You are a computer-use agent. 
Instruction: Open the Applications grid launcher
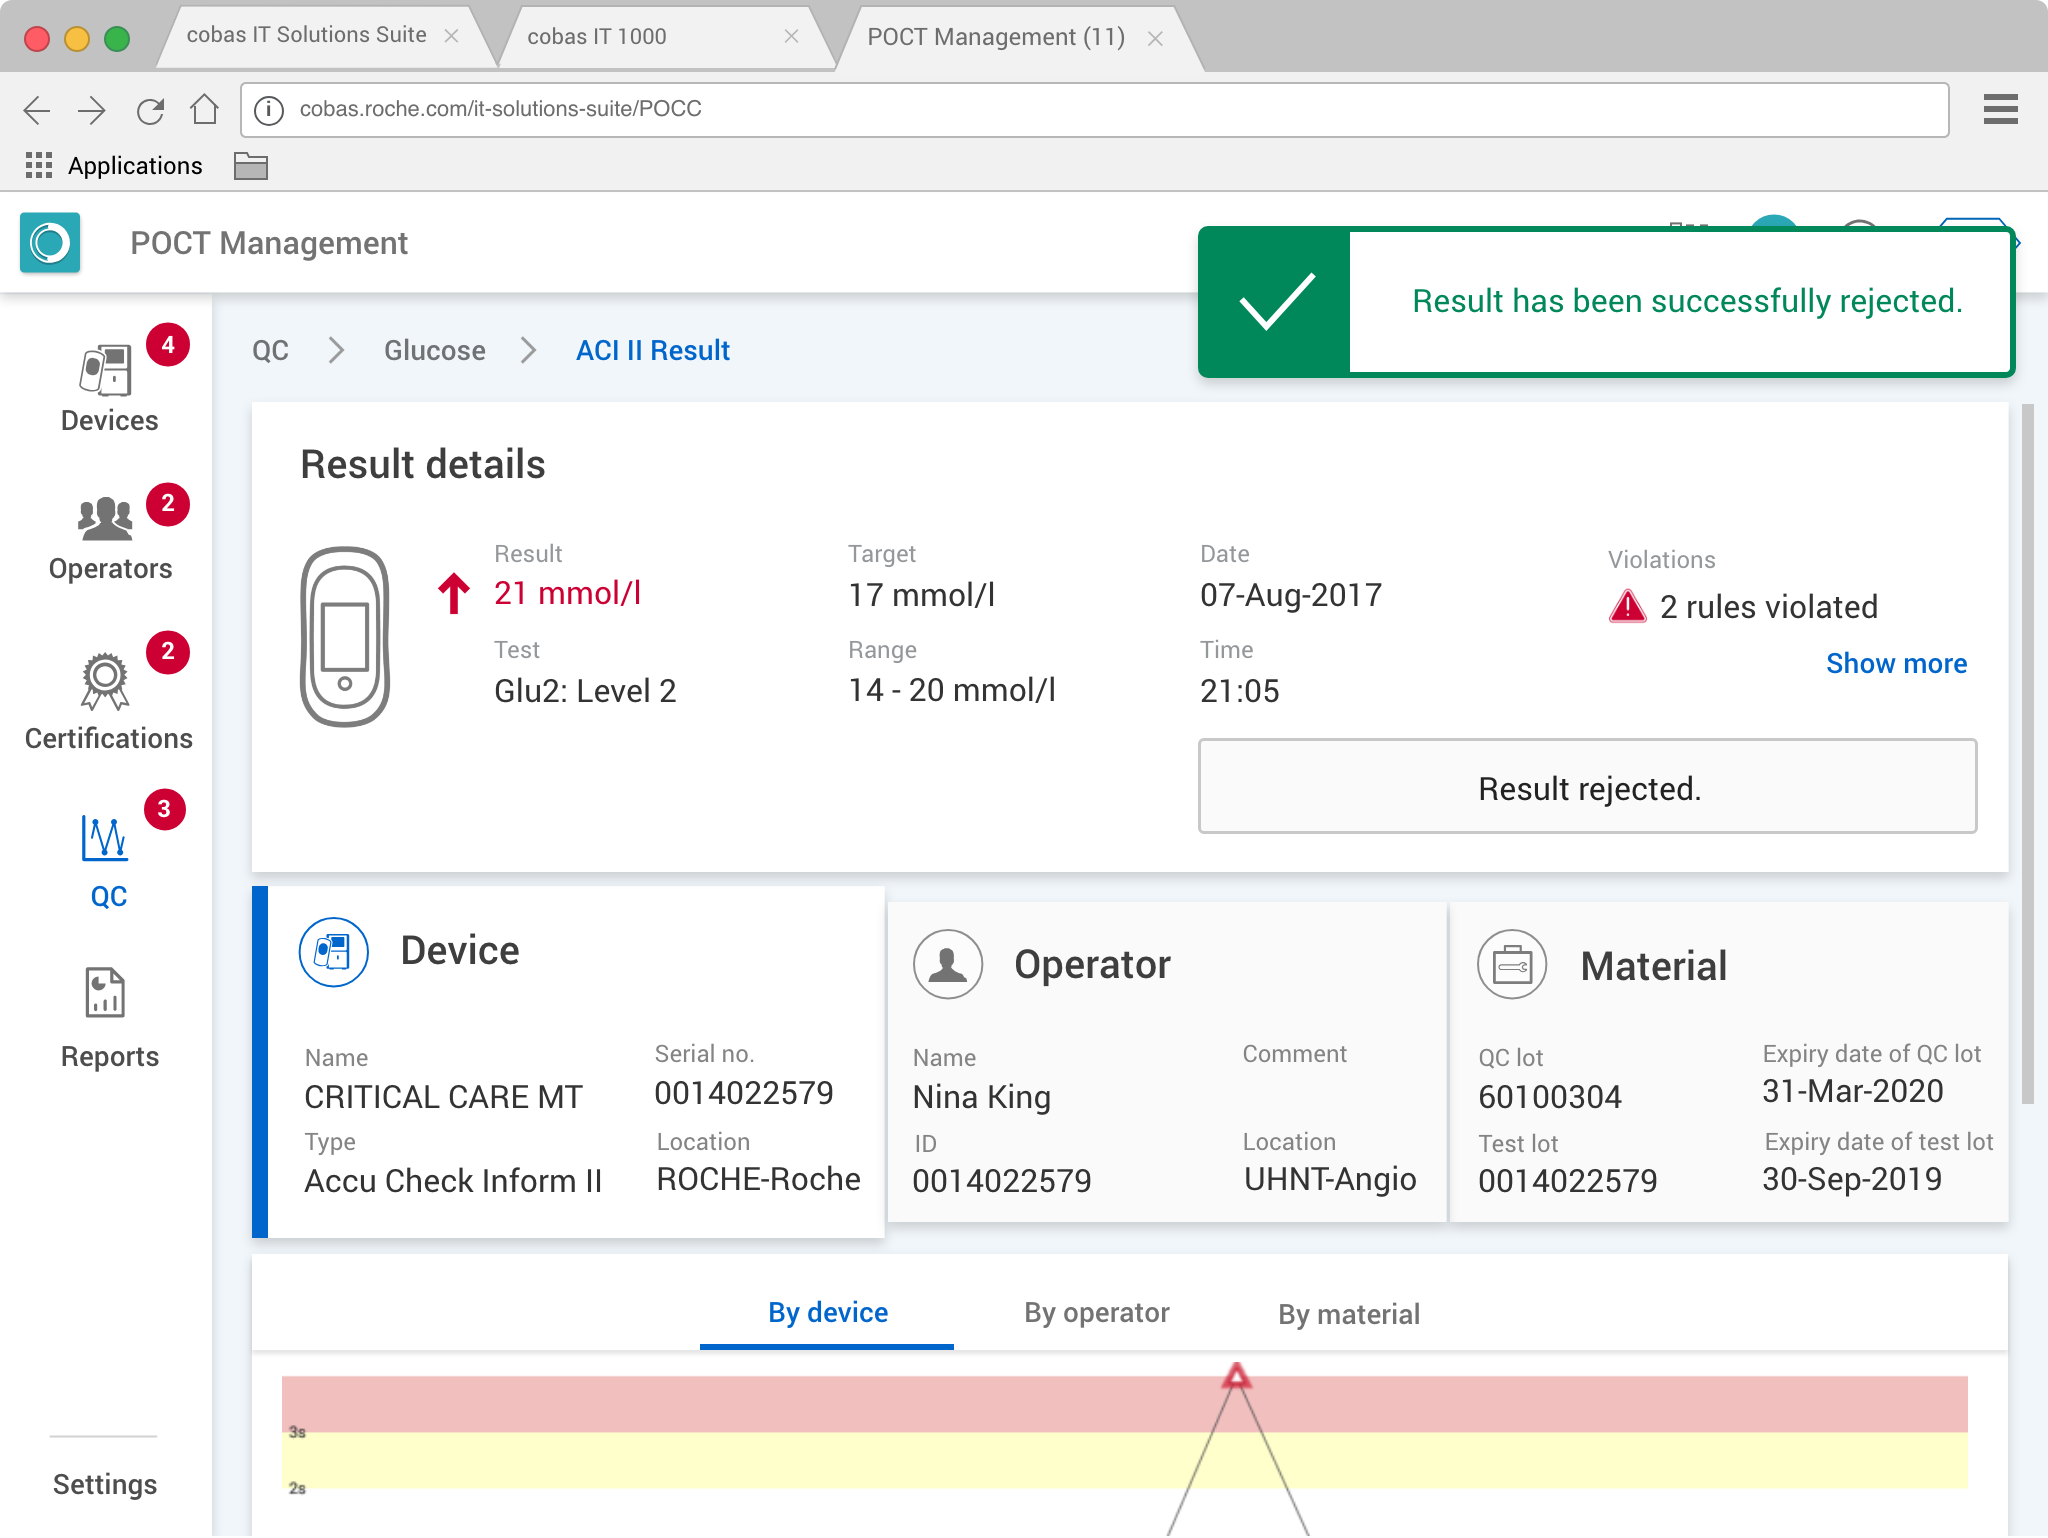(39, 165)
